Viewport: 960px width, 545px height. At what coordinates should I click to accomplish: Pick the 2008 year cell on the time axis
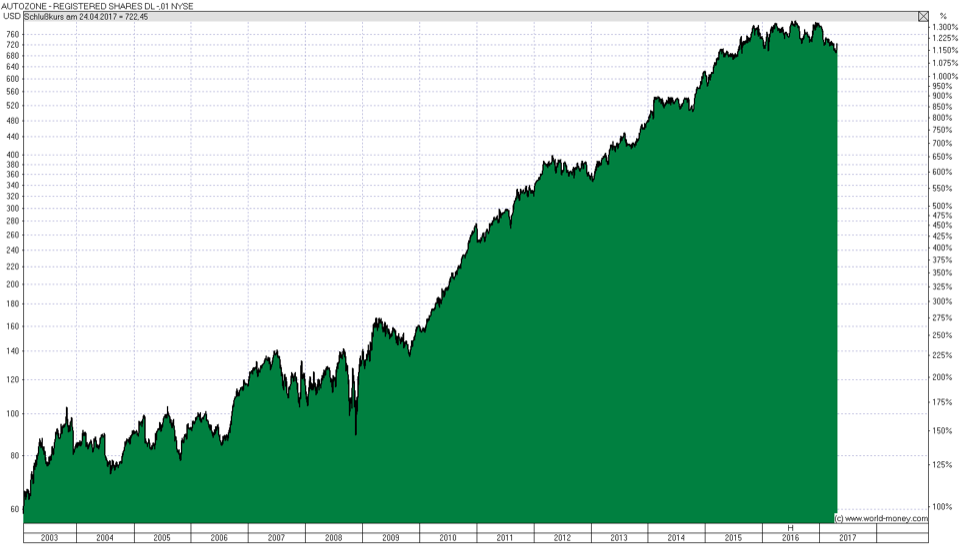click(x=334, y=538)
